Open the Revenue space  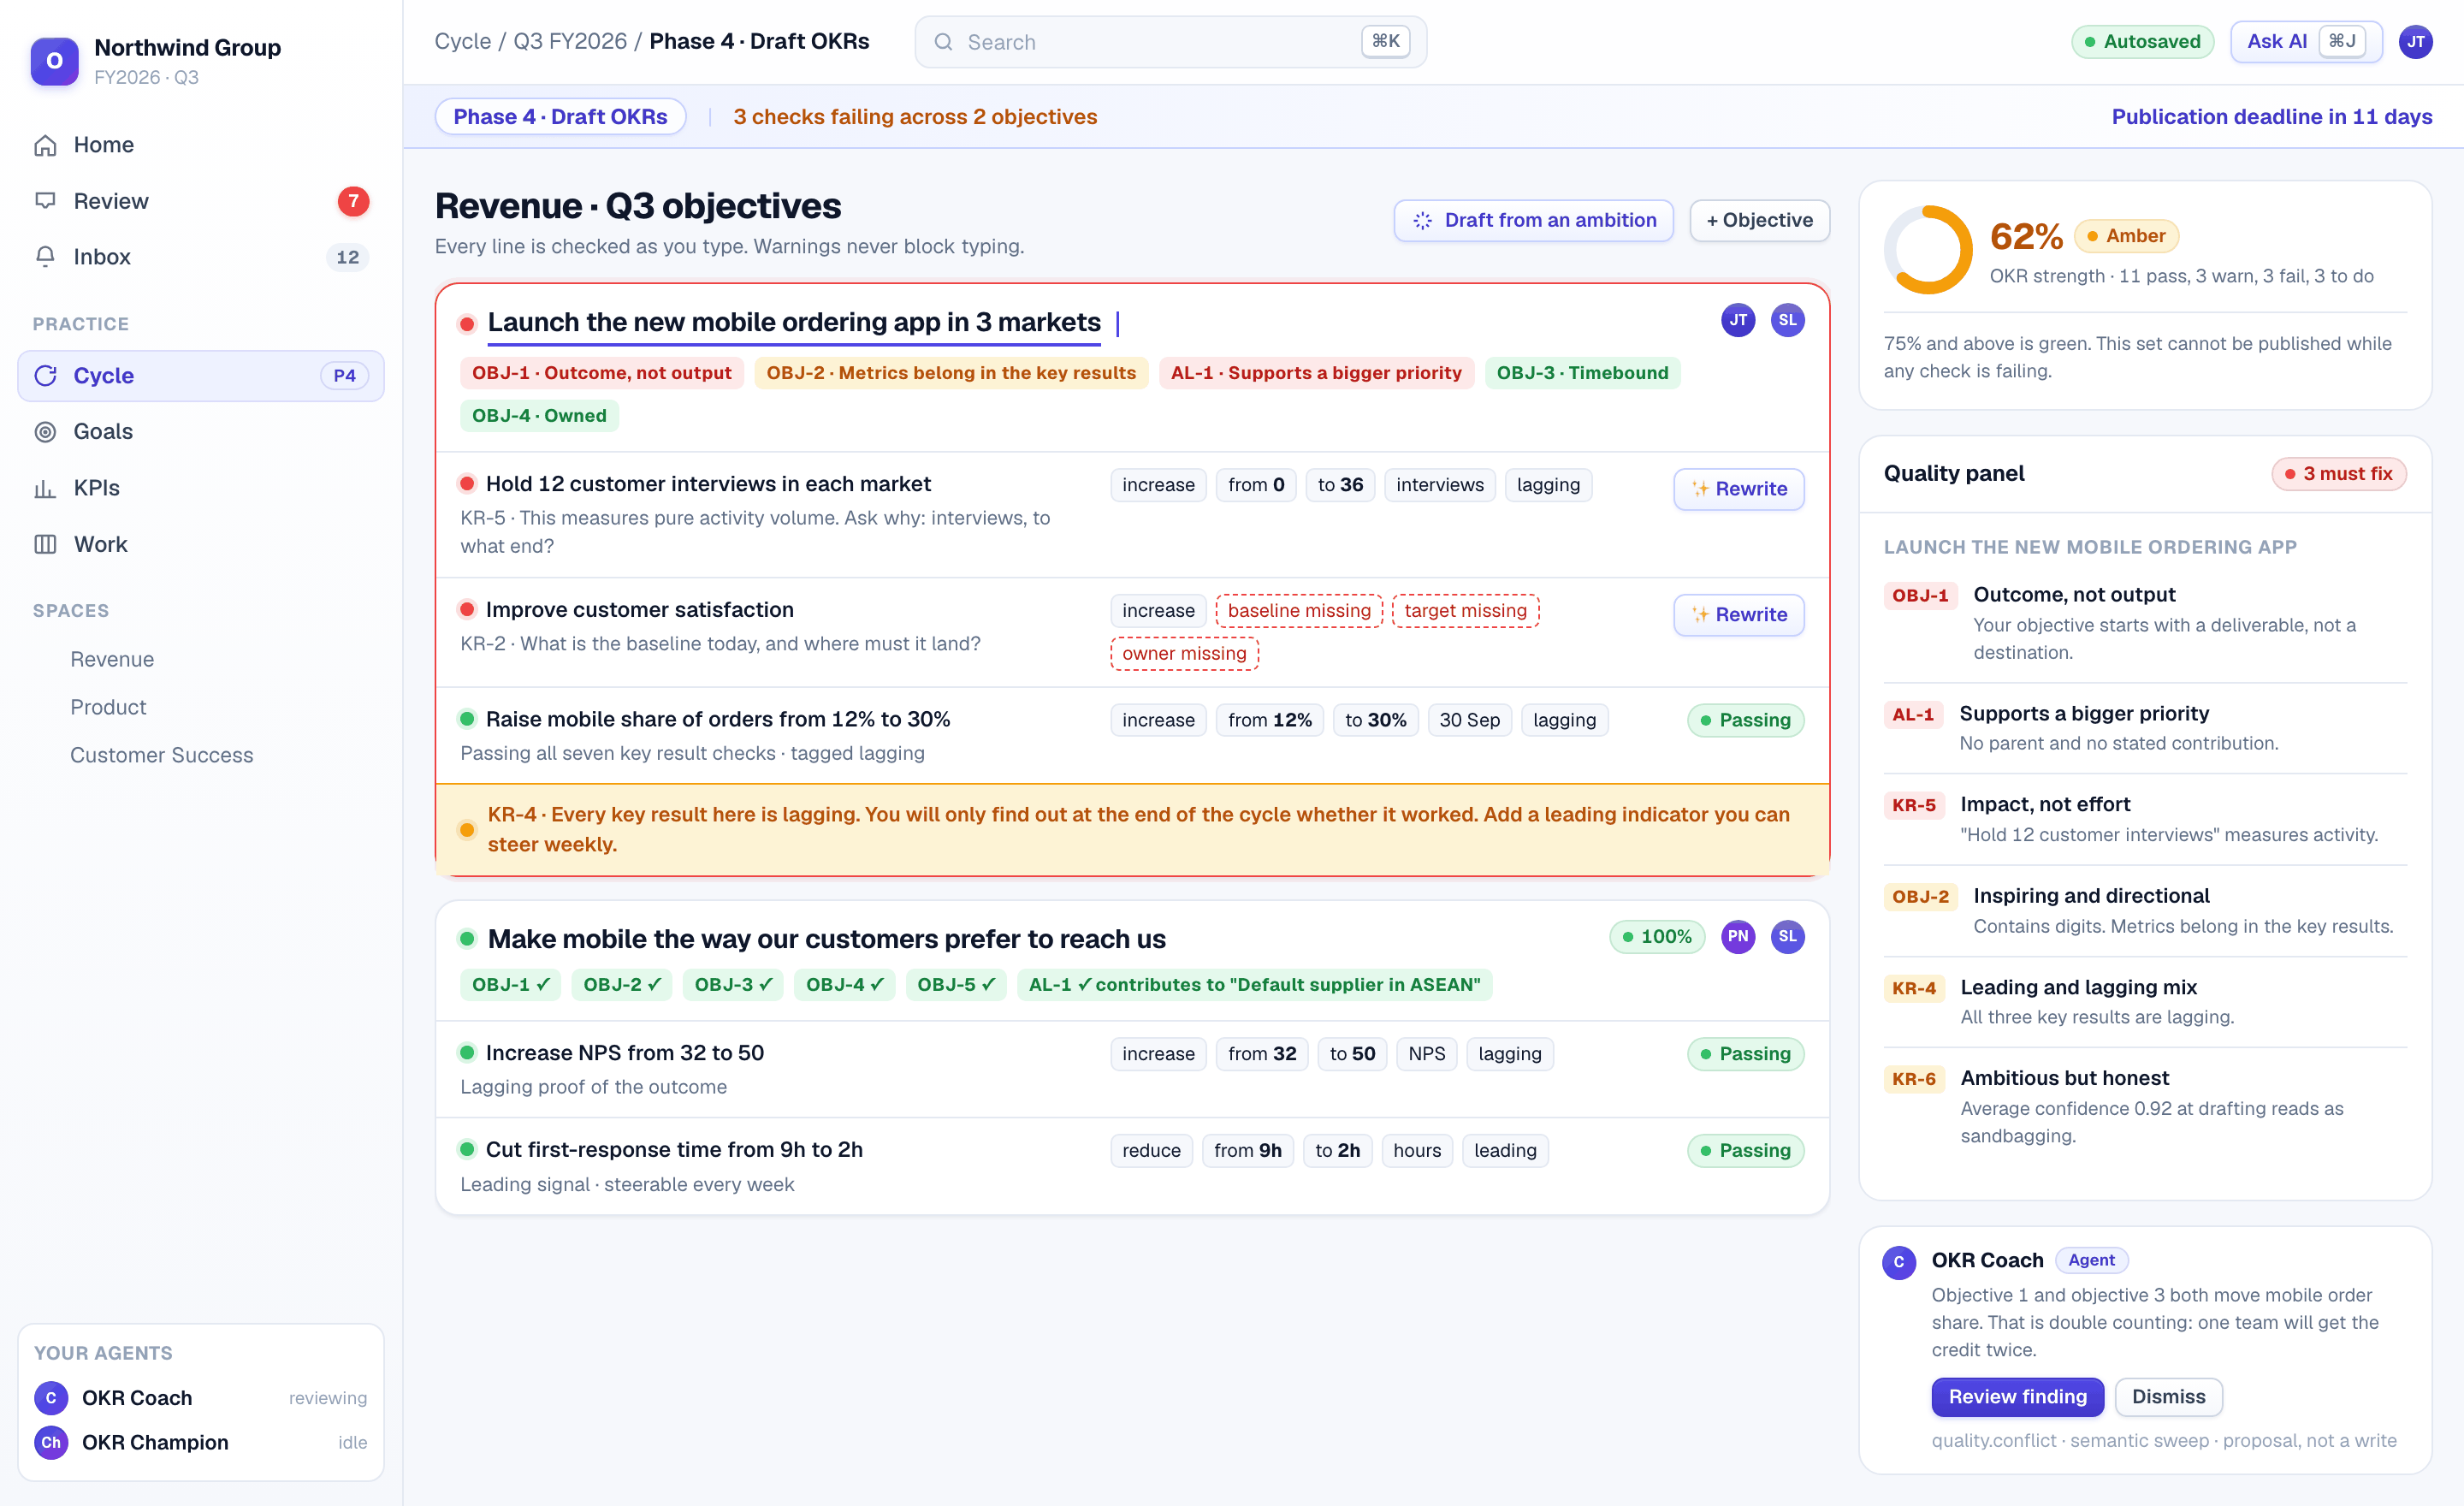point(112,659)
